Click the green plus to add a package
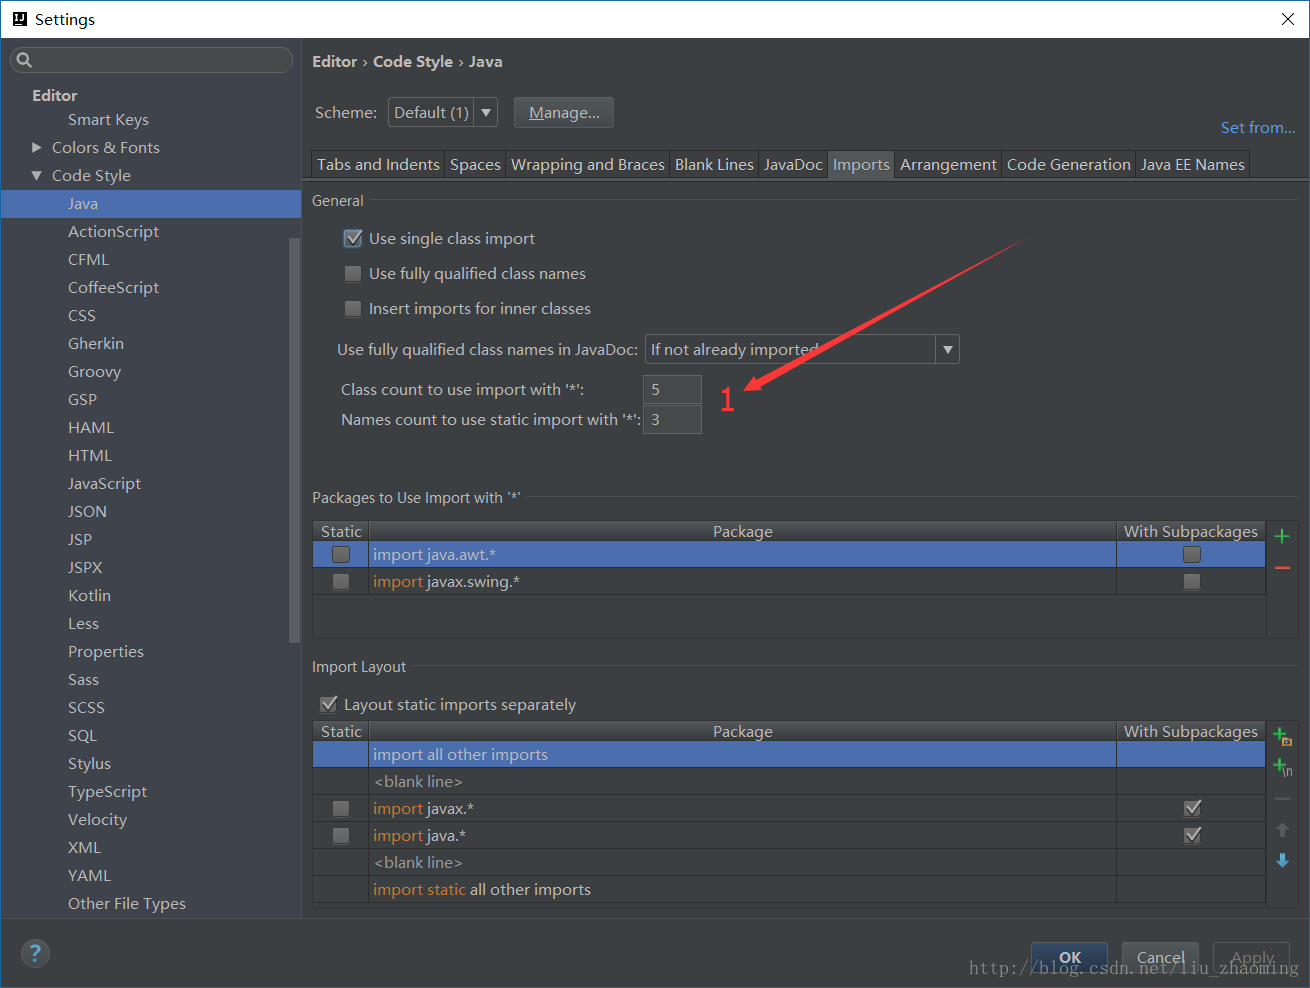The height and width of the screenshot is (988, 1310). click(1282, 536)
